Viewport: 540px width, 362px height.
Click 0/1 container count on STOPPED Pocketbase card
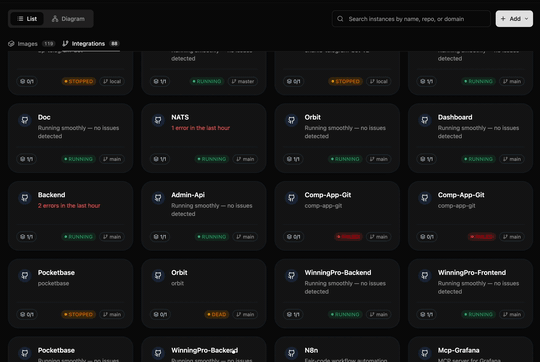point(27,314)
